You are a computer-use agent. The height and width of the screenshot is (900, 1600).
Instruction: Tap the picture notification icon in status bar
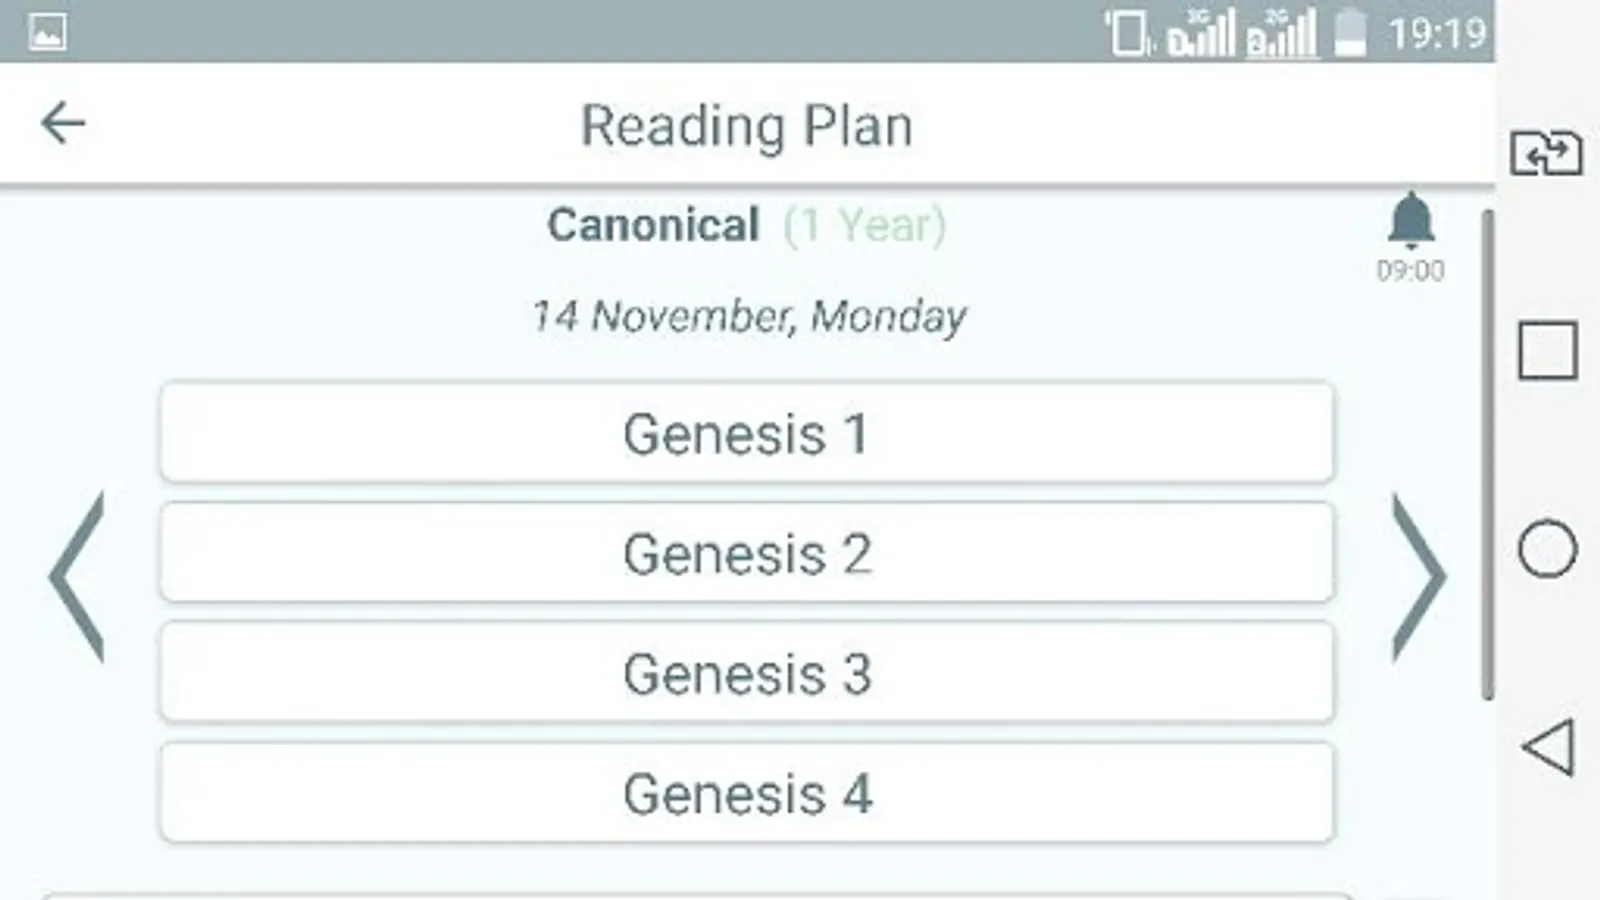click(x=47, y=32)
